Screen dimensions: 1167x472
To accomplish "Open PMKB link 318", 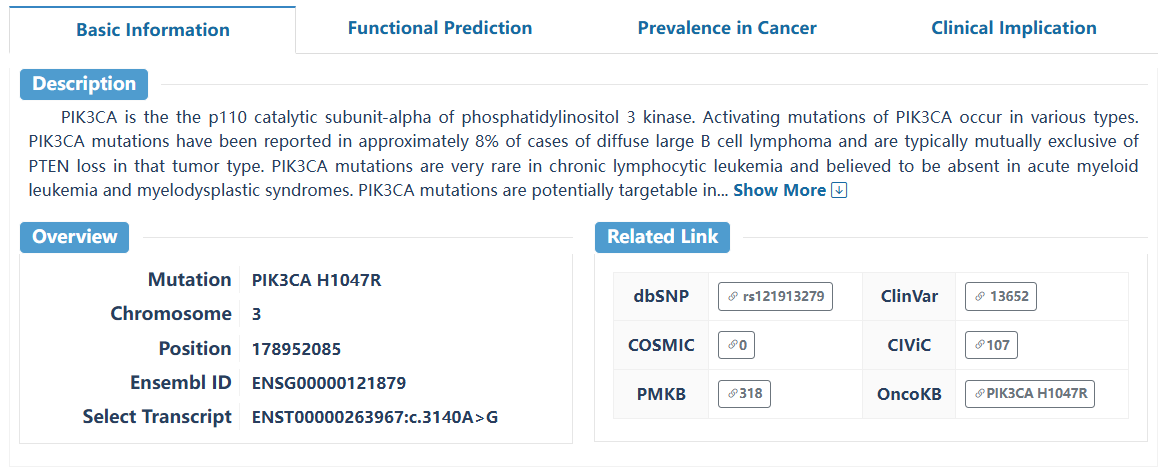I will click(744, 393).
